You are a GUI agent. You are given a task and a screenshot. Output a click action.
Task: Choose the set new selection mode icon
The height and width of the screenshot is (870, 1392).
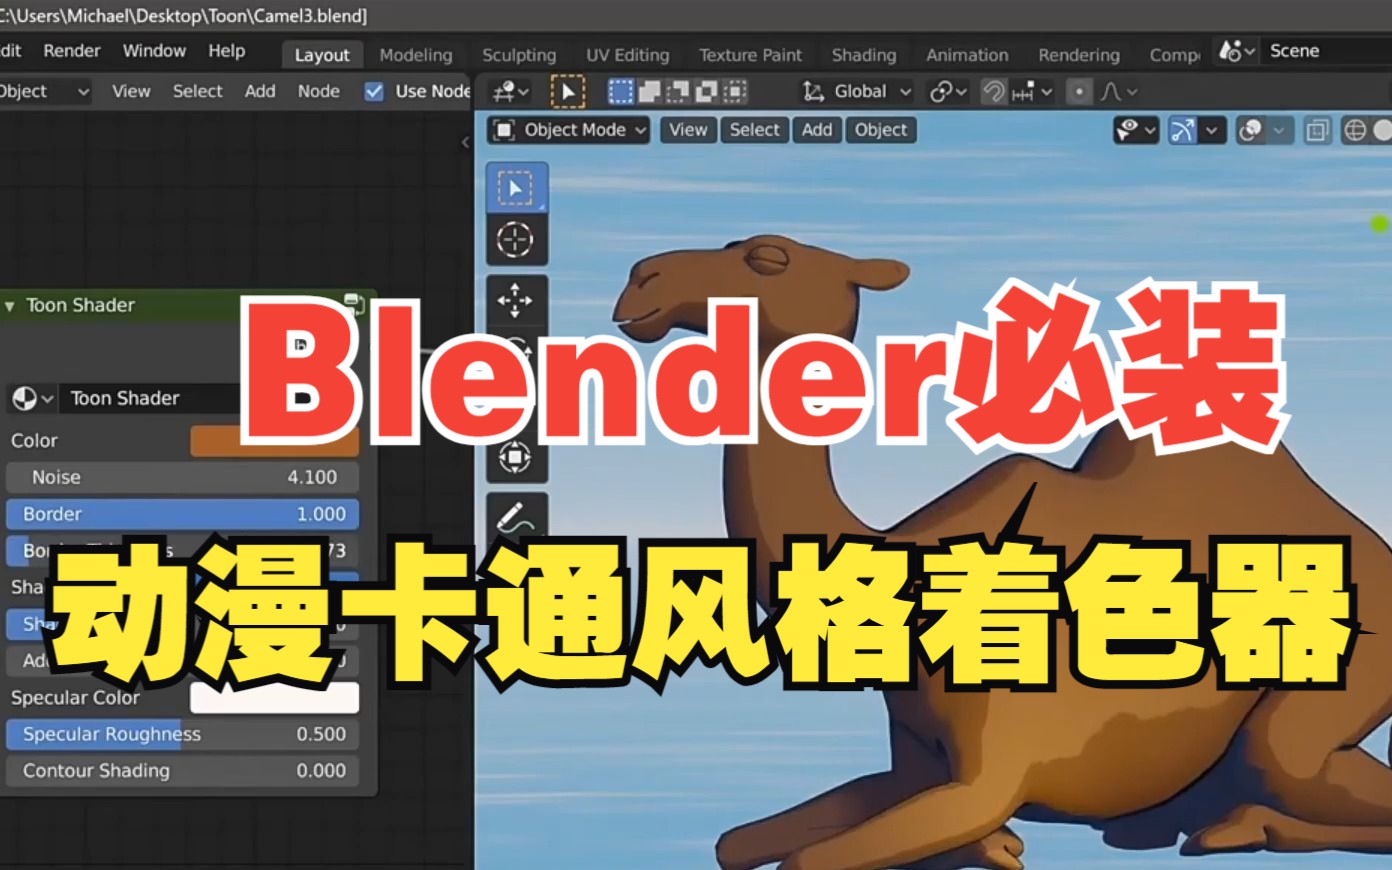(621, 92)
